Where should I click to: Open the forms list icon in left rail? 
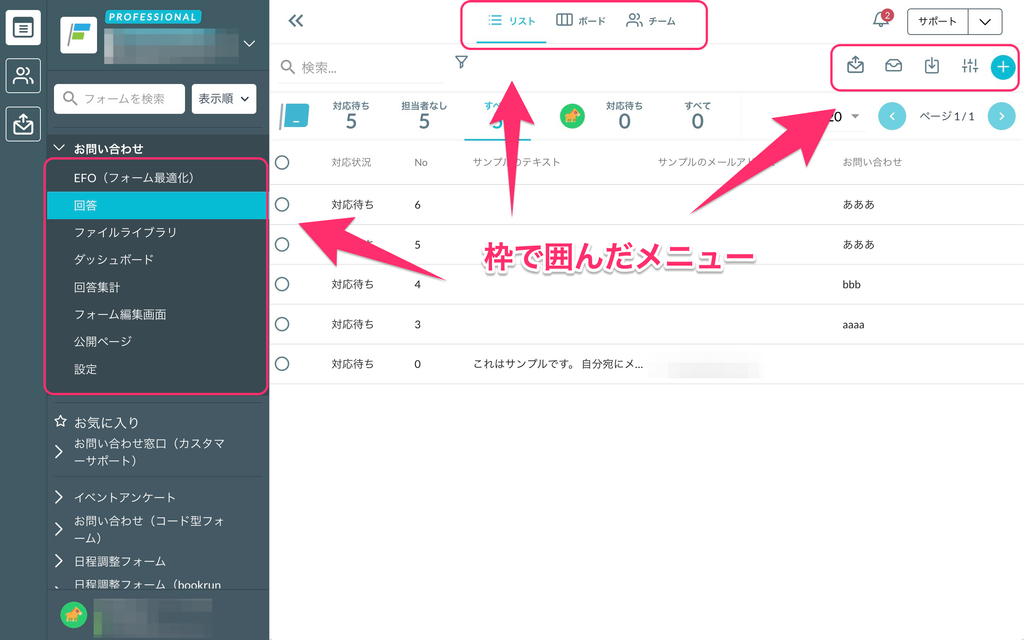(x=23, y=28)
